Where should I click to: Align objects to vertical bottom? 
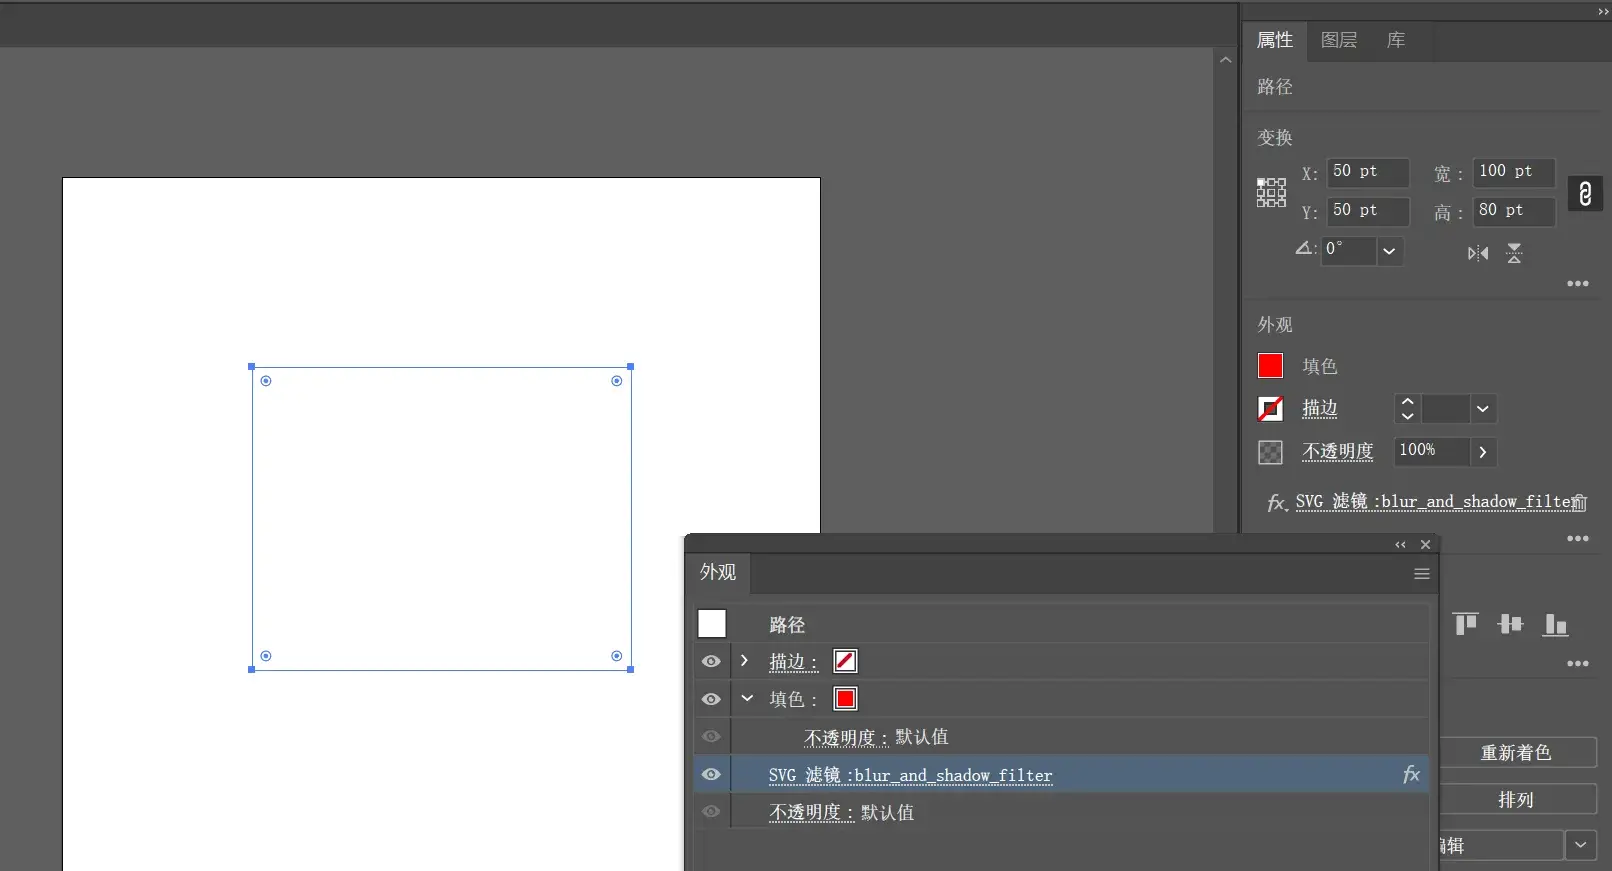click(x=1555, y=624)
